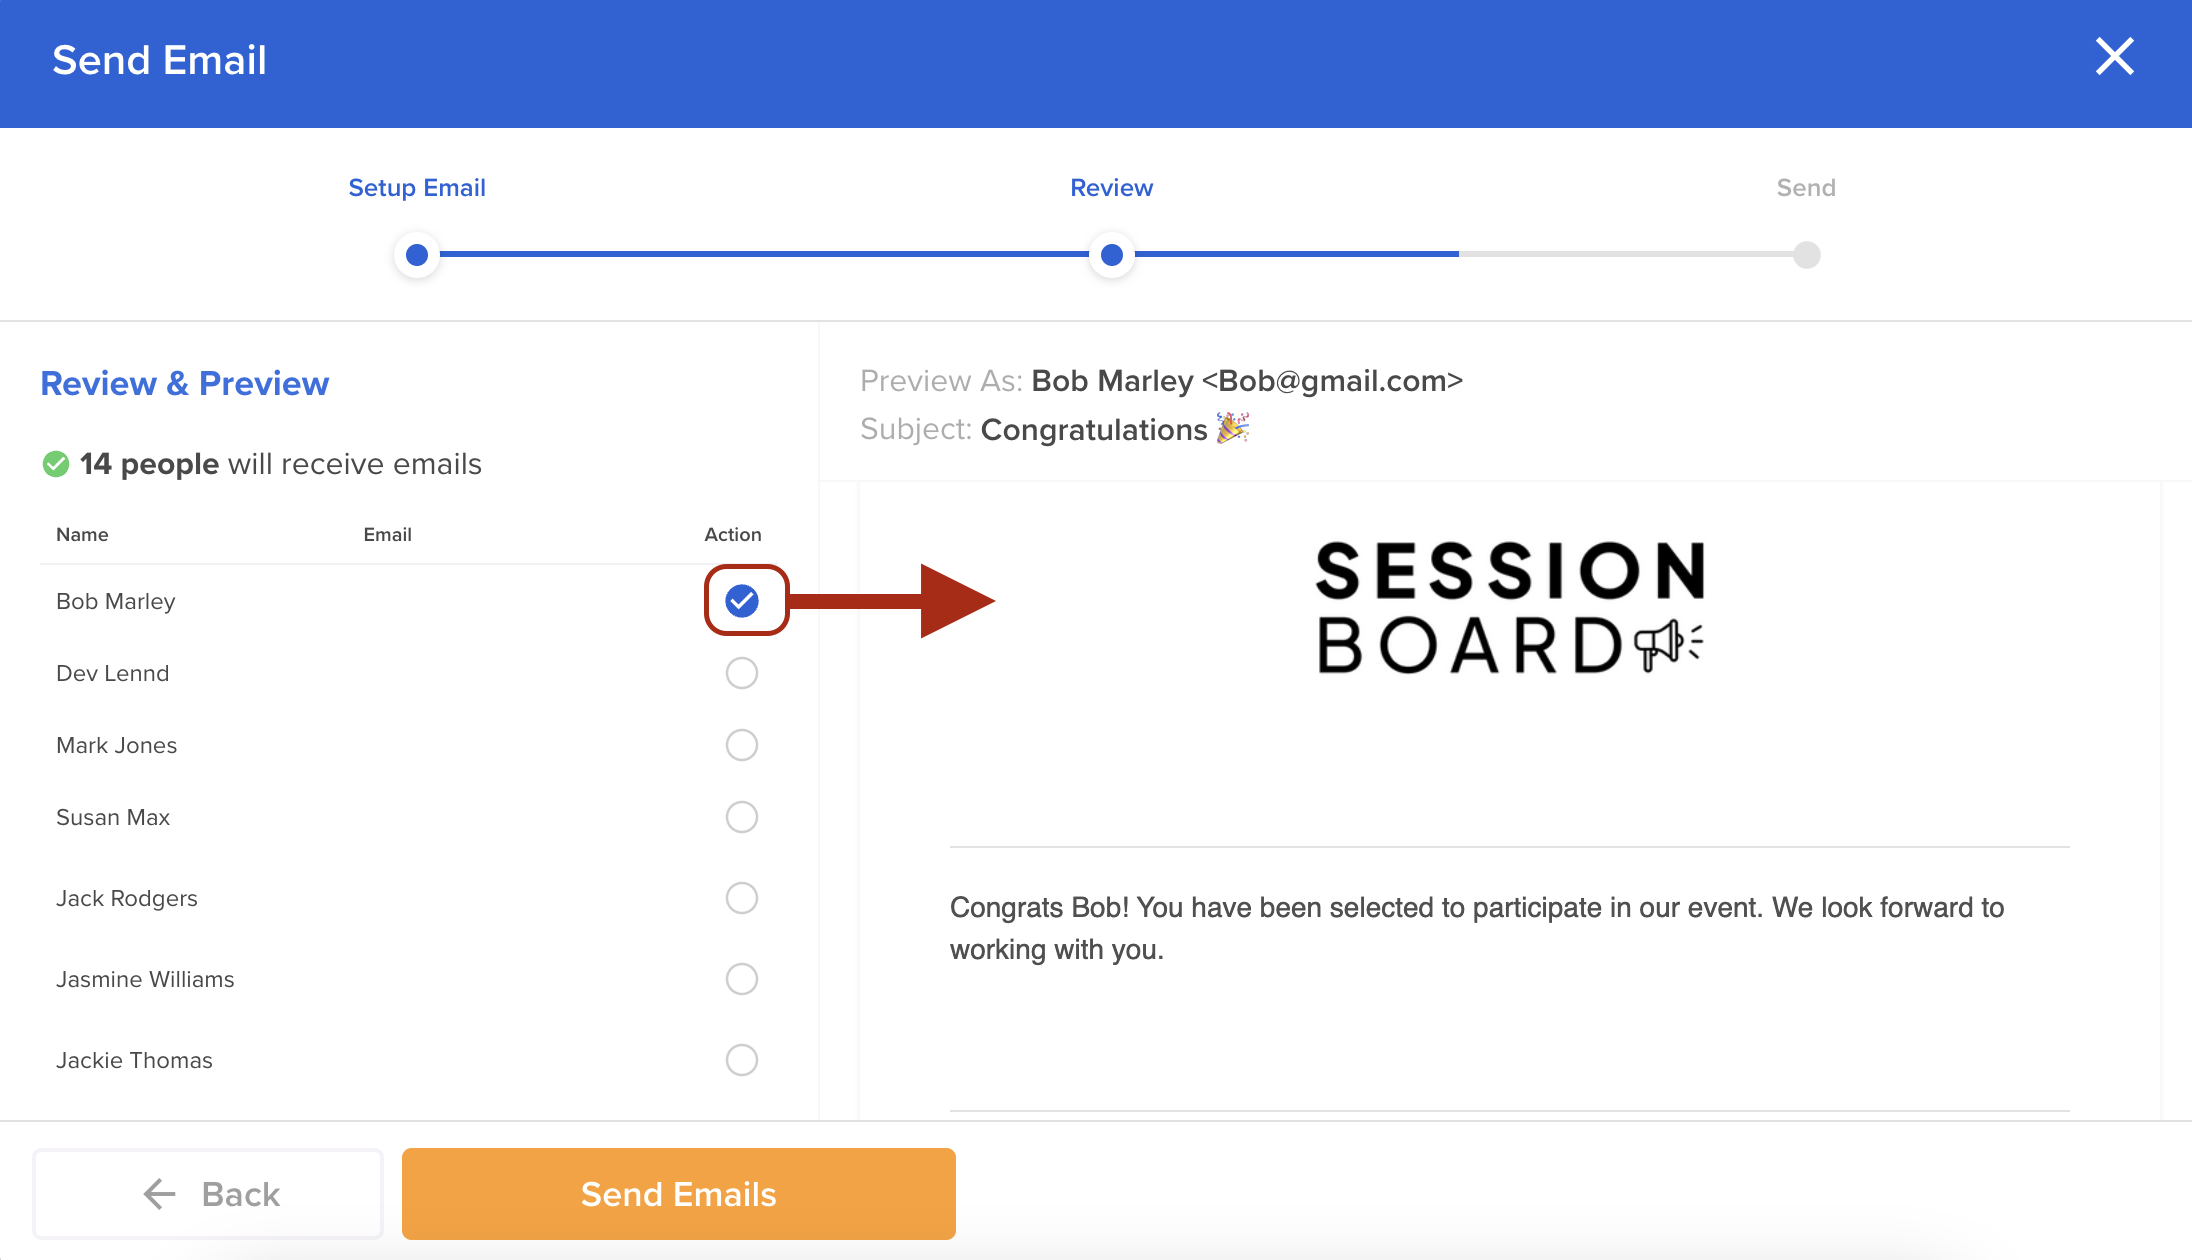The image size is (2192, 1260).
Task: Click the Setup Email progress dot
Action: tap(417, 255)
